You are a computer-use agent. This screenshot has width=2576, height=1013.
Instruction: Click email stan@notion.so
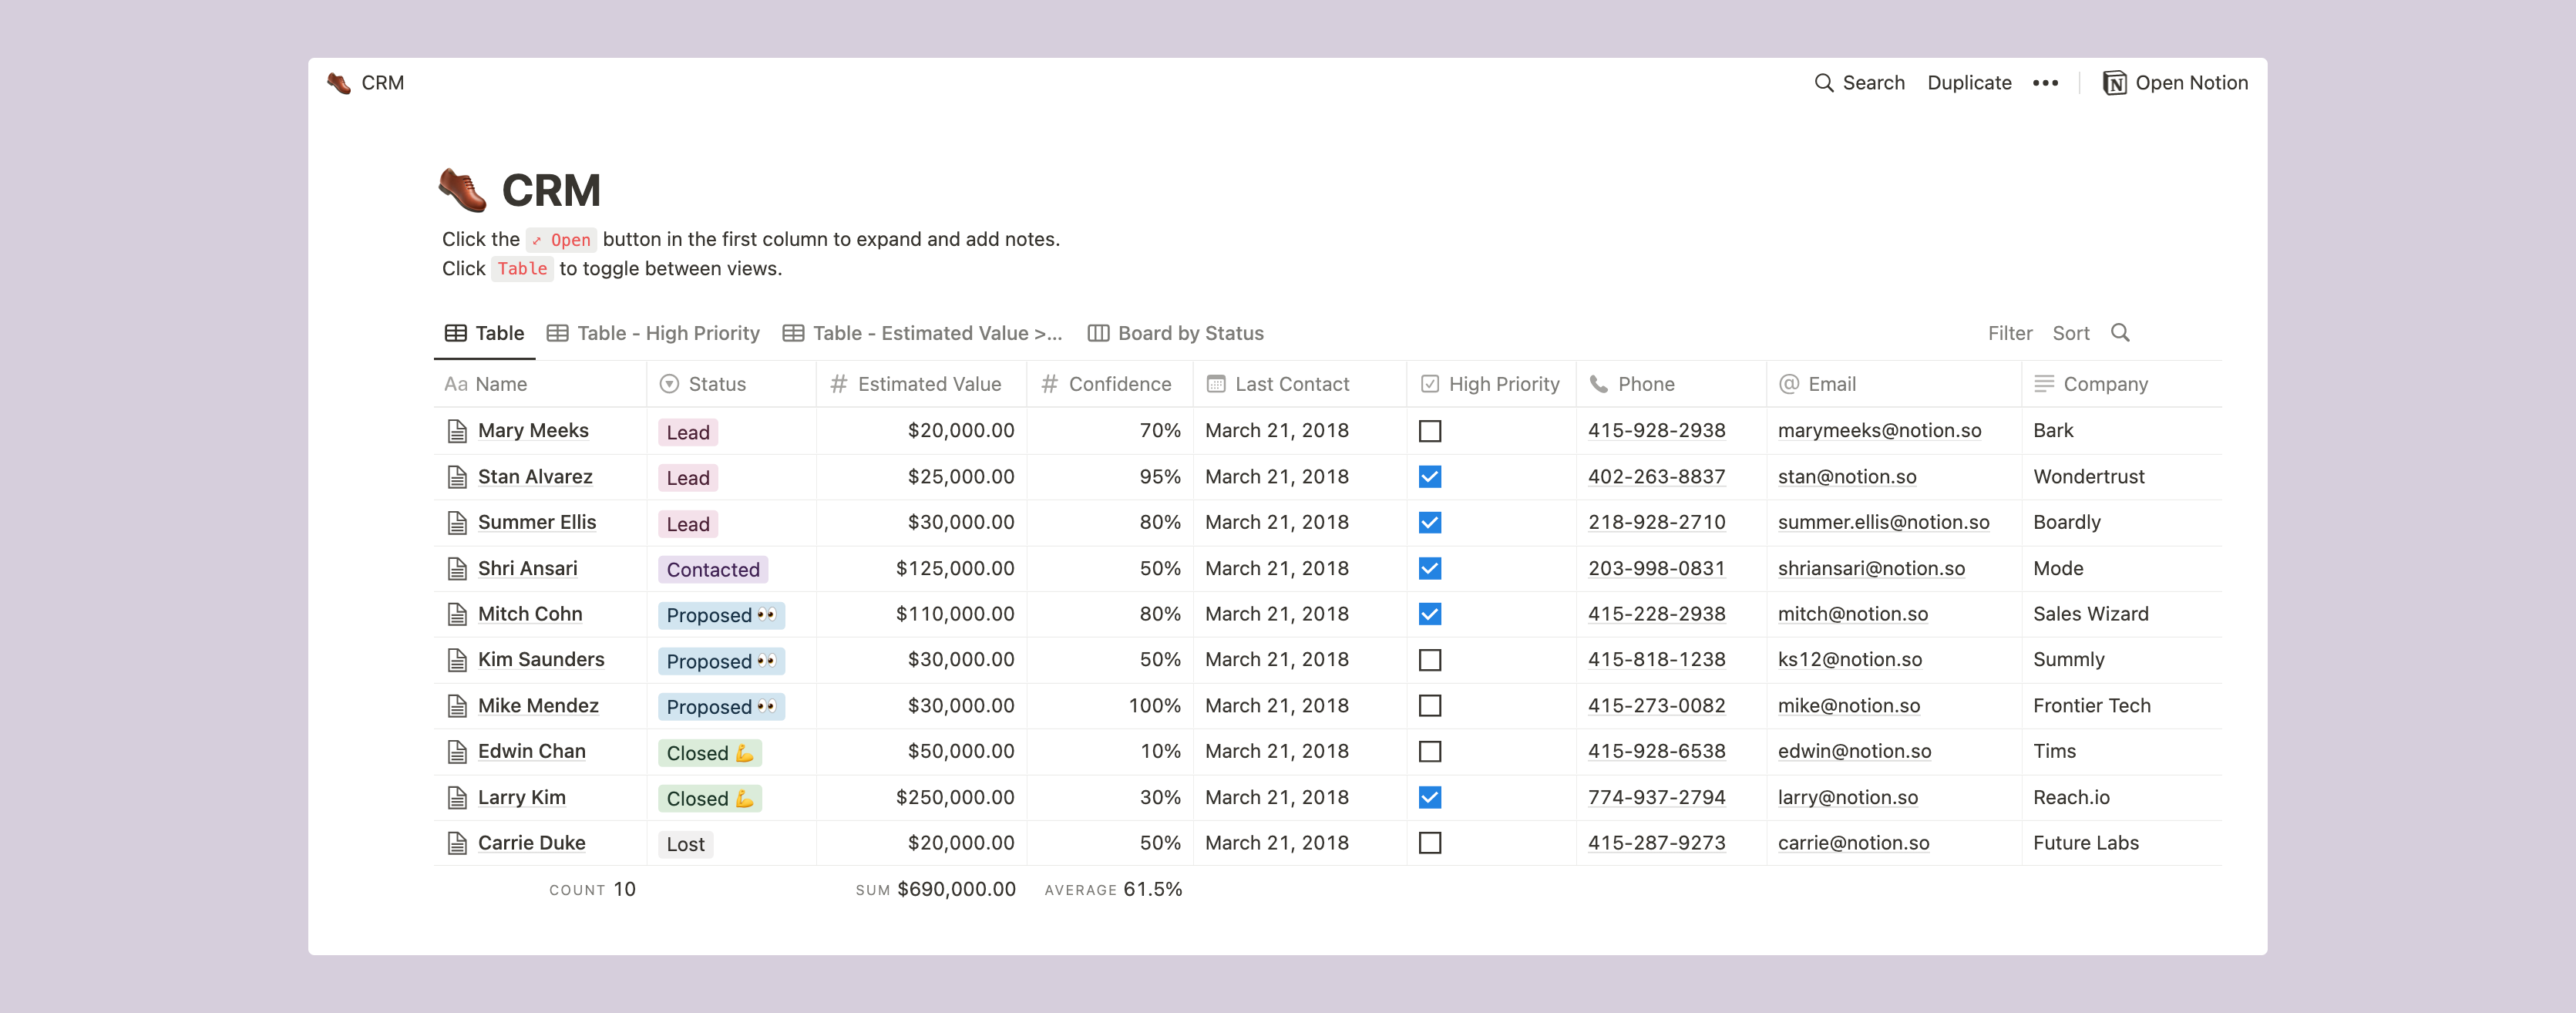point(1847,477)
